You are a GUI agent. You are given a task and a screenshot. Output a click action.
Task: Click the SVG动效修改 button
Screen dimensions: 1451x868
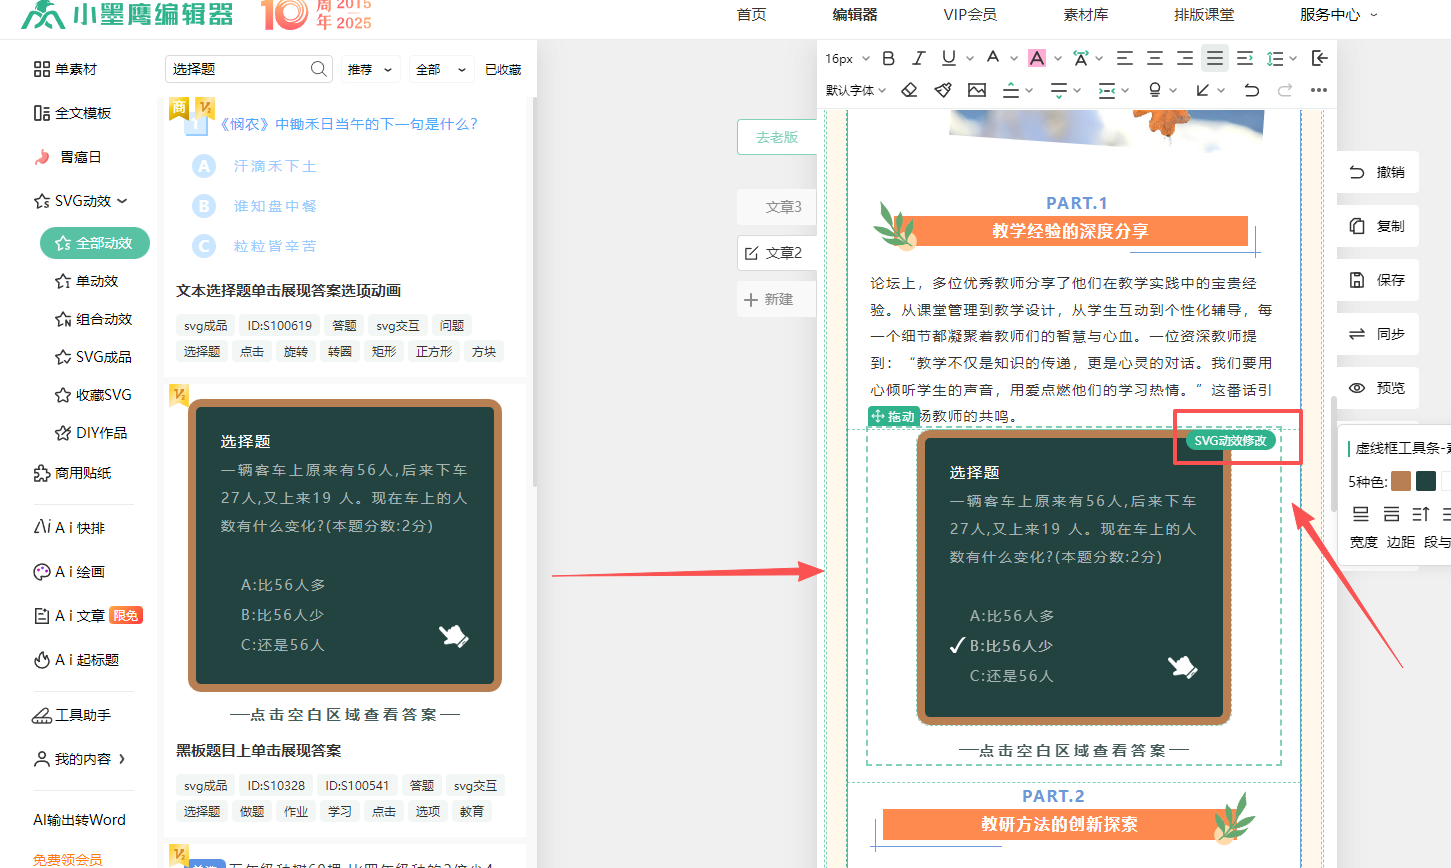pos(1230,441)
